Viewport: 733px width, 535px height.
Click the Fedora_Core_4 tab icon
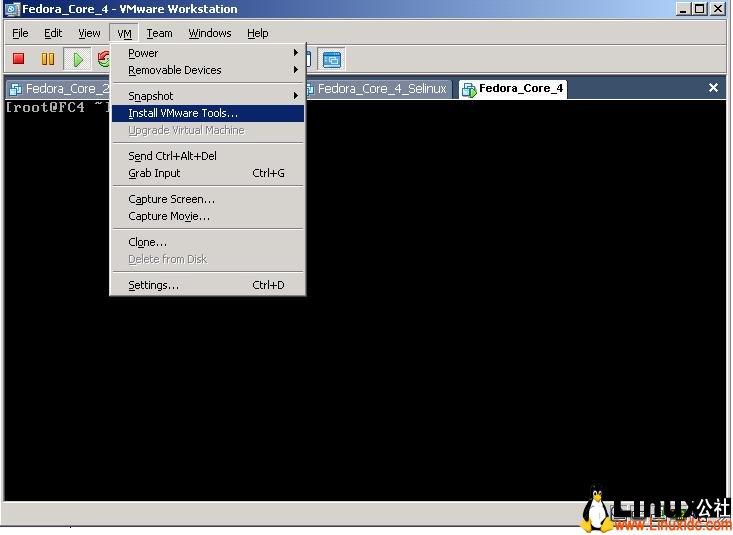469,89
